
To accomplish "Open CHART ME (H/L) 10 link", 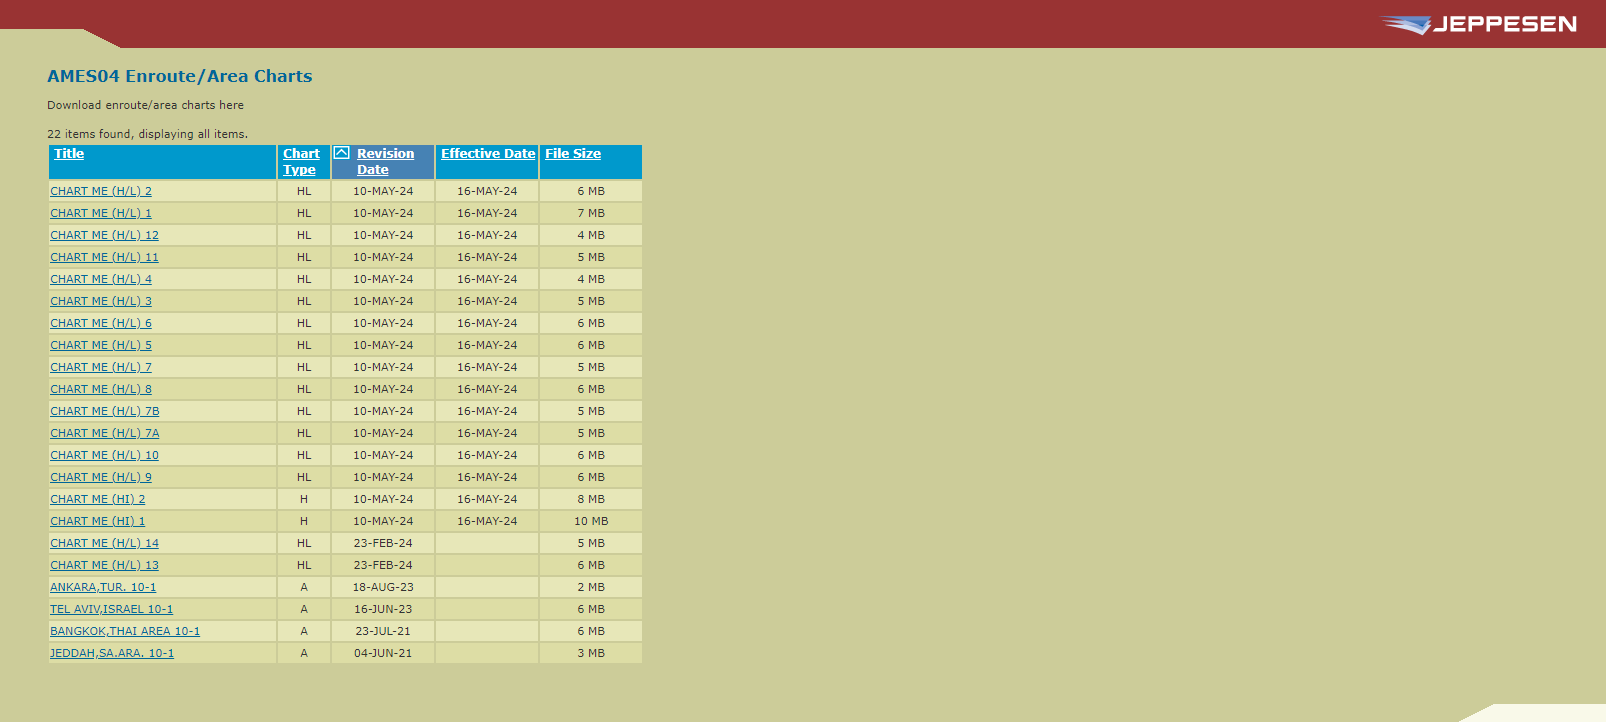I will (x=104, y=455).
